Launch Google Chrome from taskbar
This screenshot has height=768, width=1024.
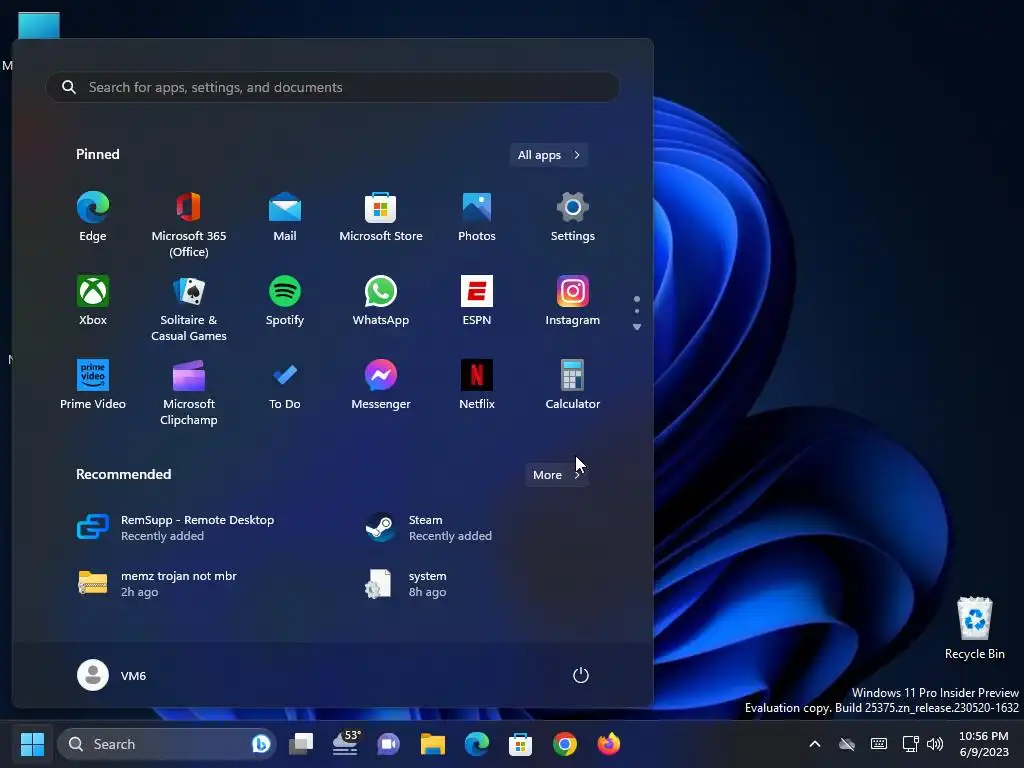coord(564,744)
